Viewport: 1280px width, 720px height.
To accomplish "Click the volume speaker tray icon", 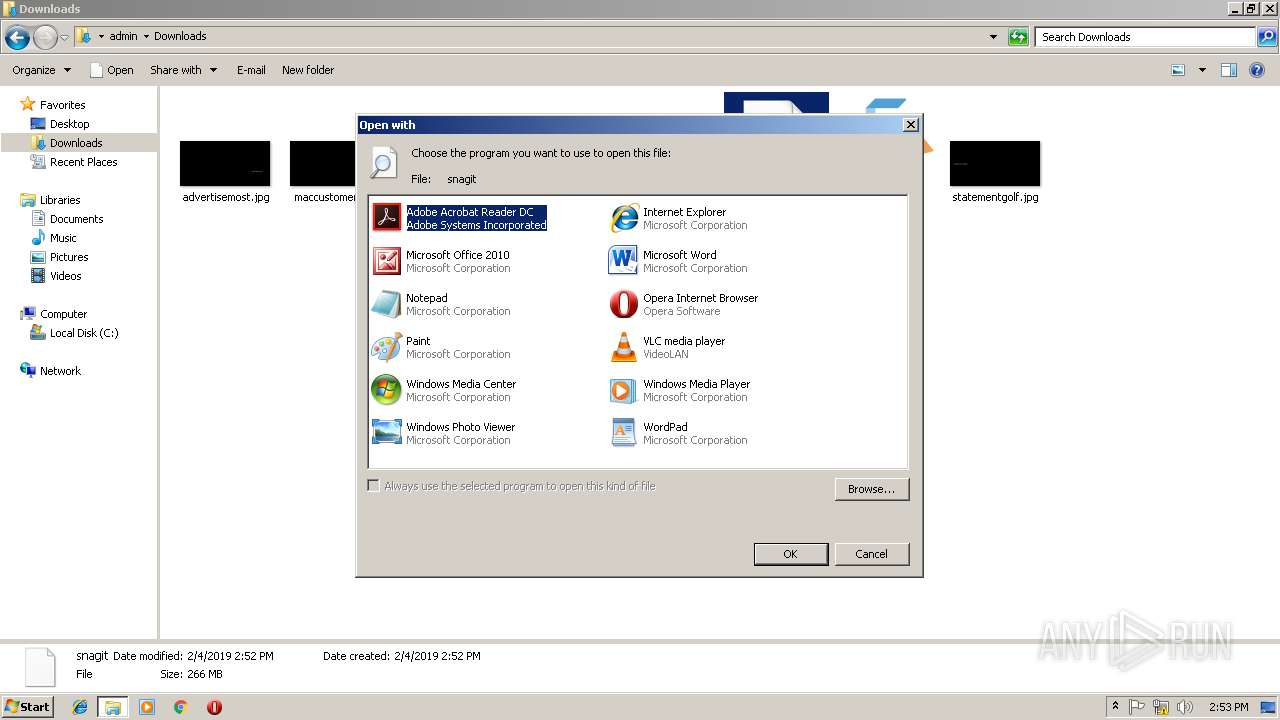I will coord(1185,707).
